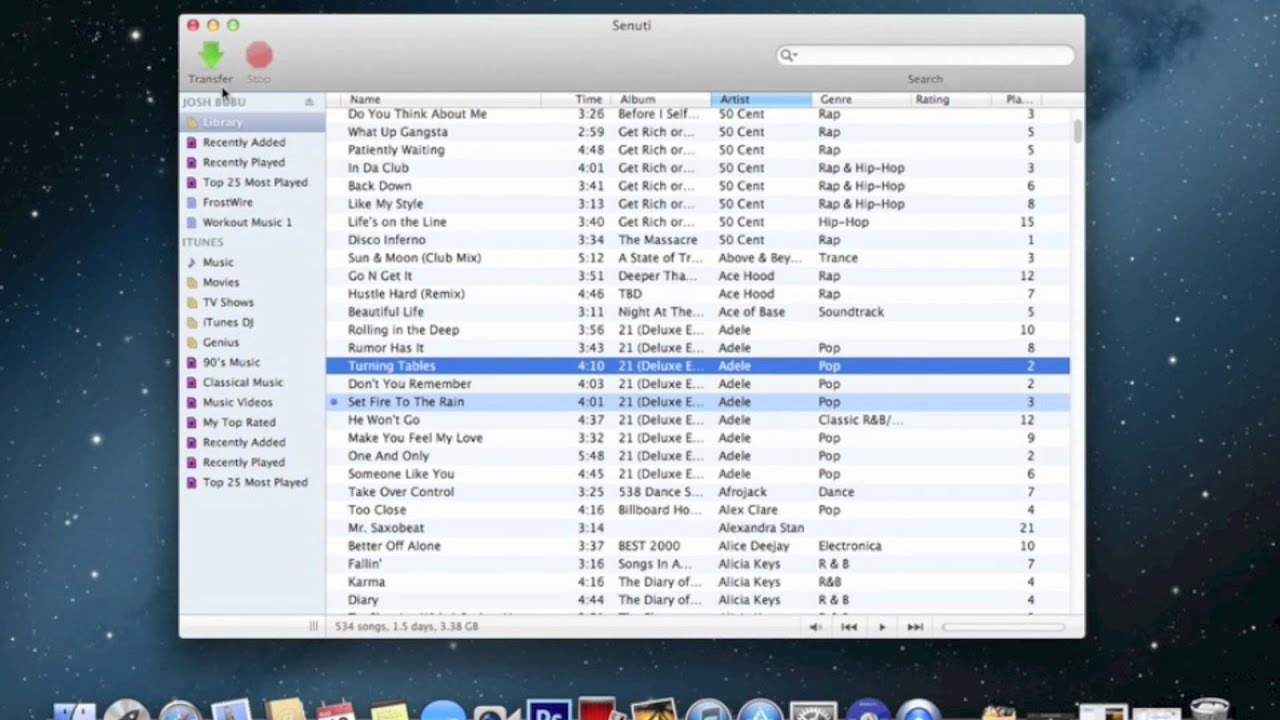Click inside the Search field
Viewport: 1280px width, 720px height.
point(926,56)
